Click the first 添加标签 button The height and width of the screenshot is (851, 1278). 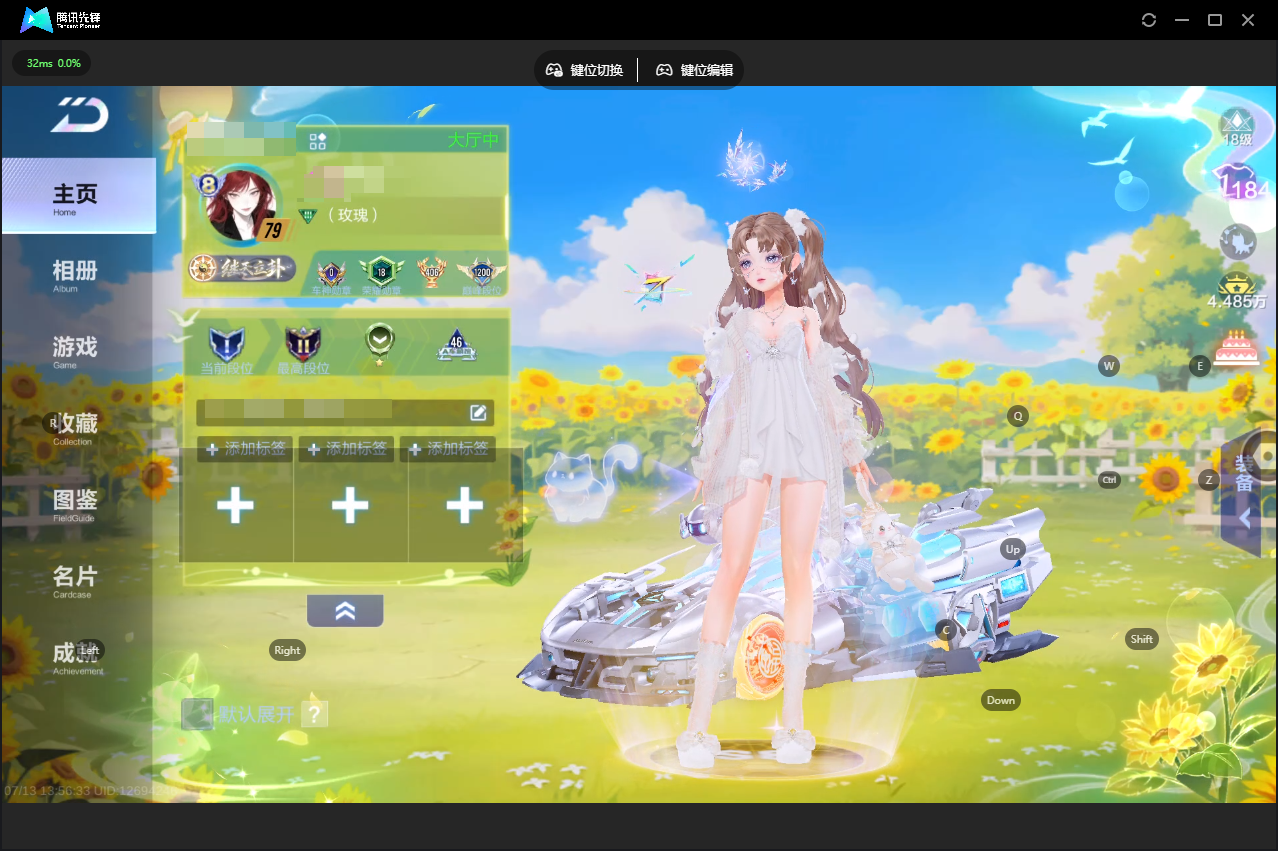click(246, 449)
